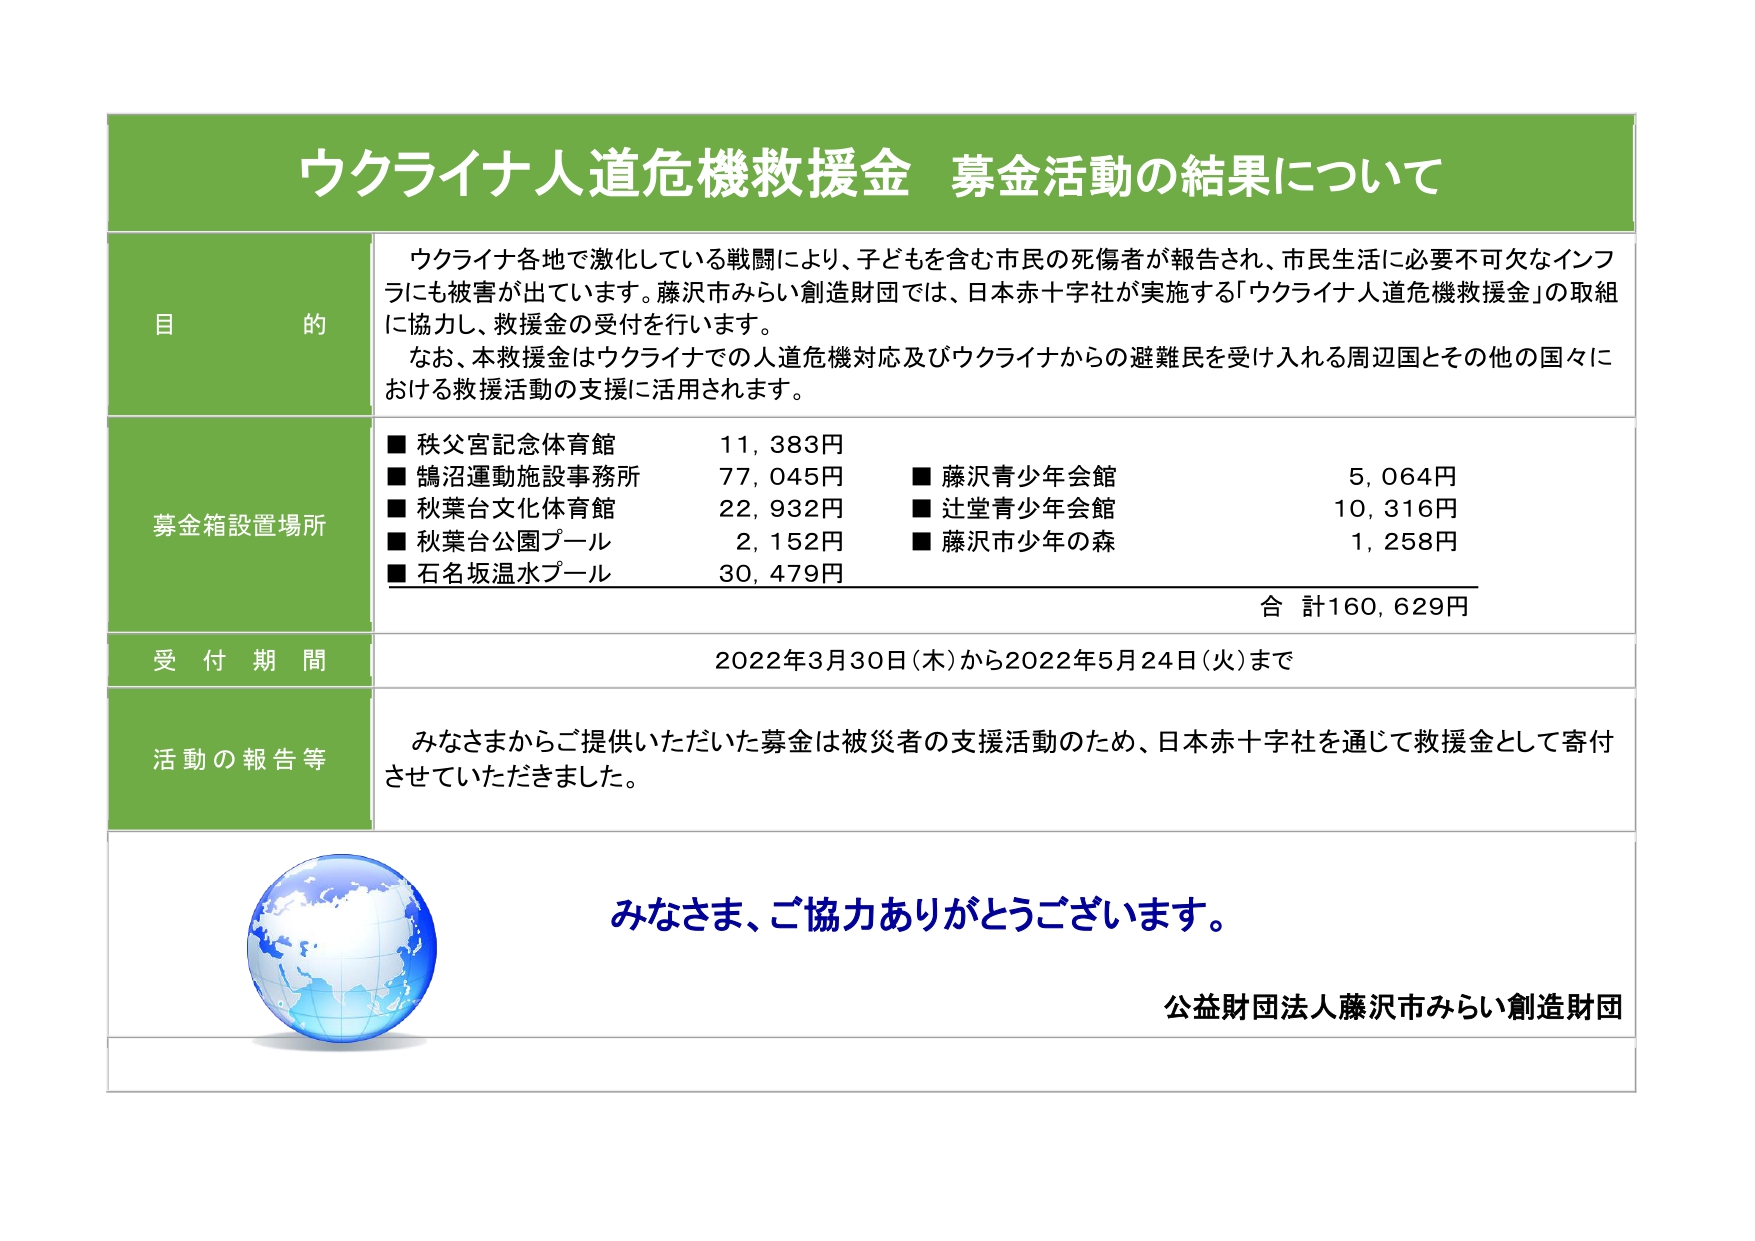Click the 10,316円 amount for 辻堂青少年会館
This screenshot has height=1241, width=1755.
pos(1395,509)
